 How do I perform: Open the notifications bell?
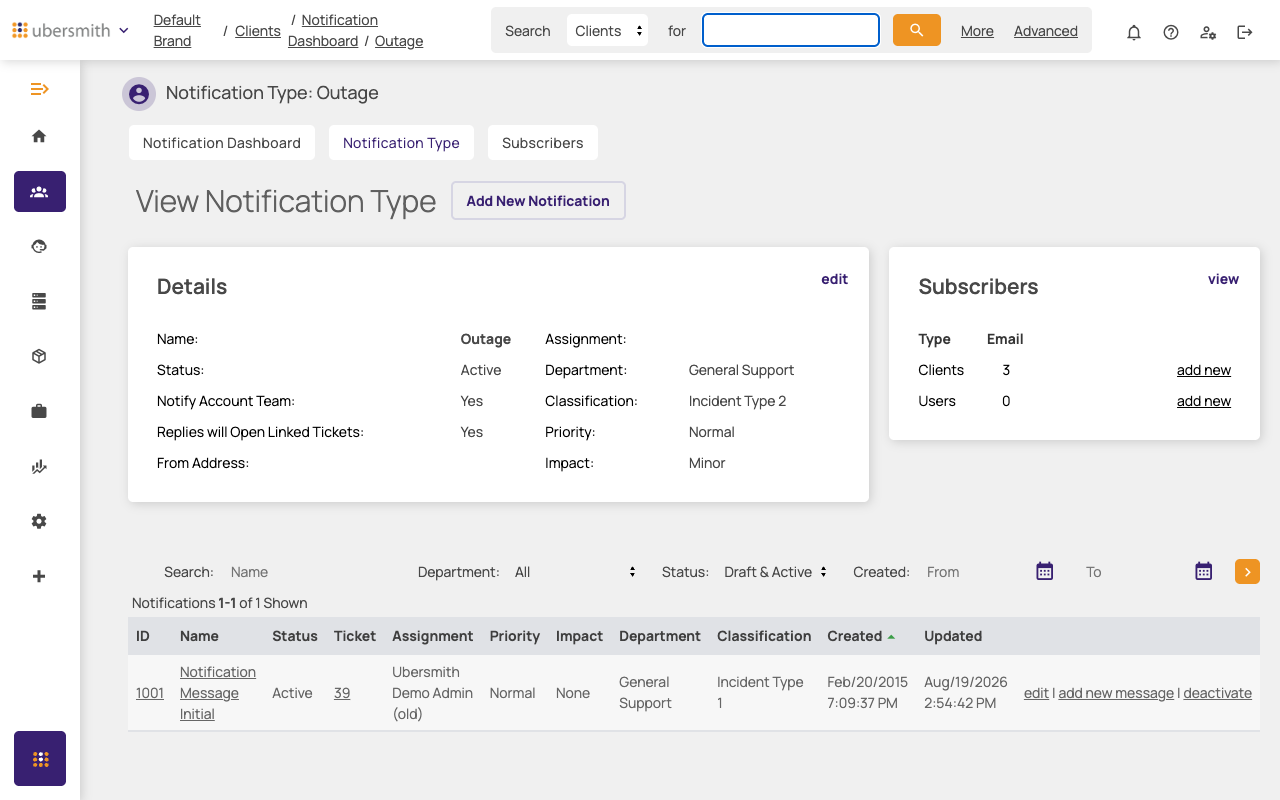pos(1134,32)
